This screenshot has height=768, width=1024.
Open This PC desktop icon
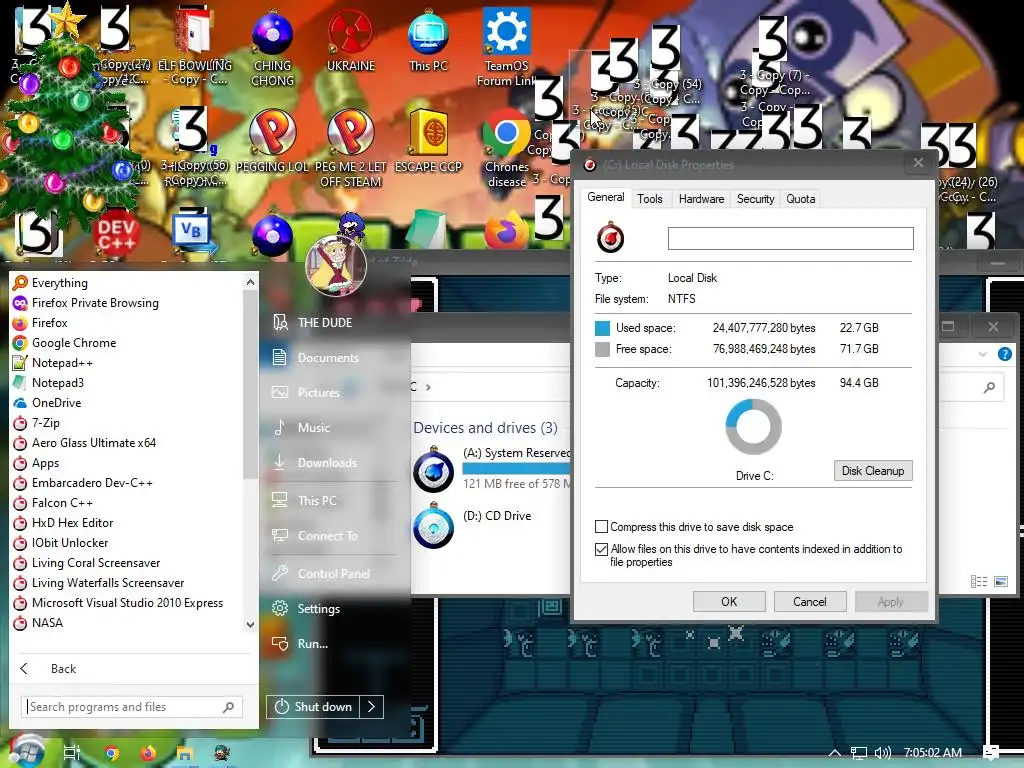[428, 40]
